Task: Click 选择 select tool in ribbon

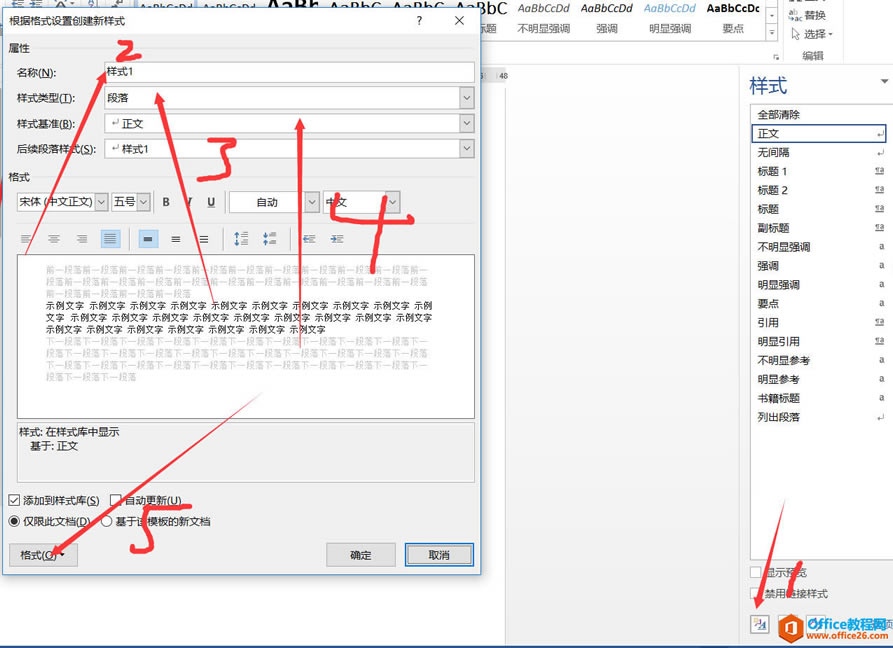Action: coord(812,35)
